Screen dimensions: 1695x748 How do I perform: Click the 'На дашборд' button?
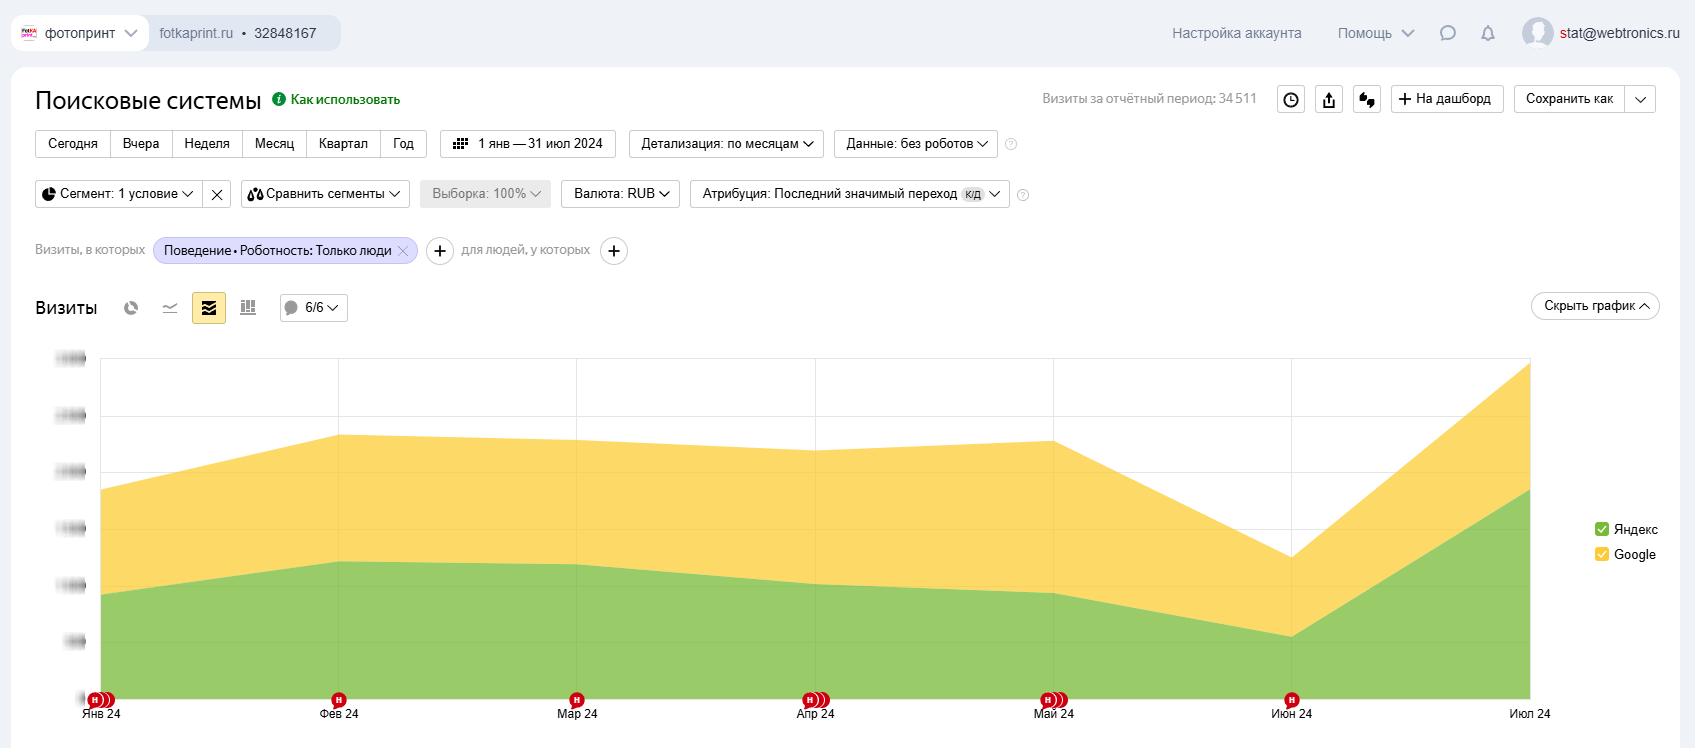tap(1446, 99)
